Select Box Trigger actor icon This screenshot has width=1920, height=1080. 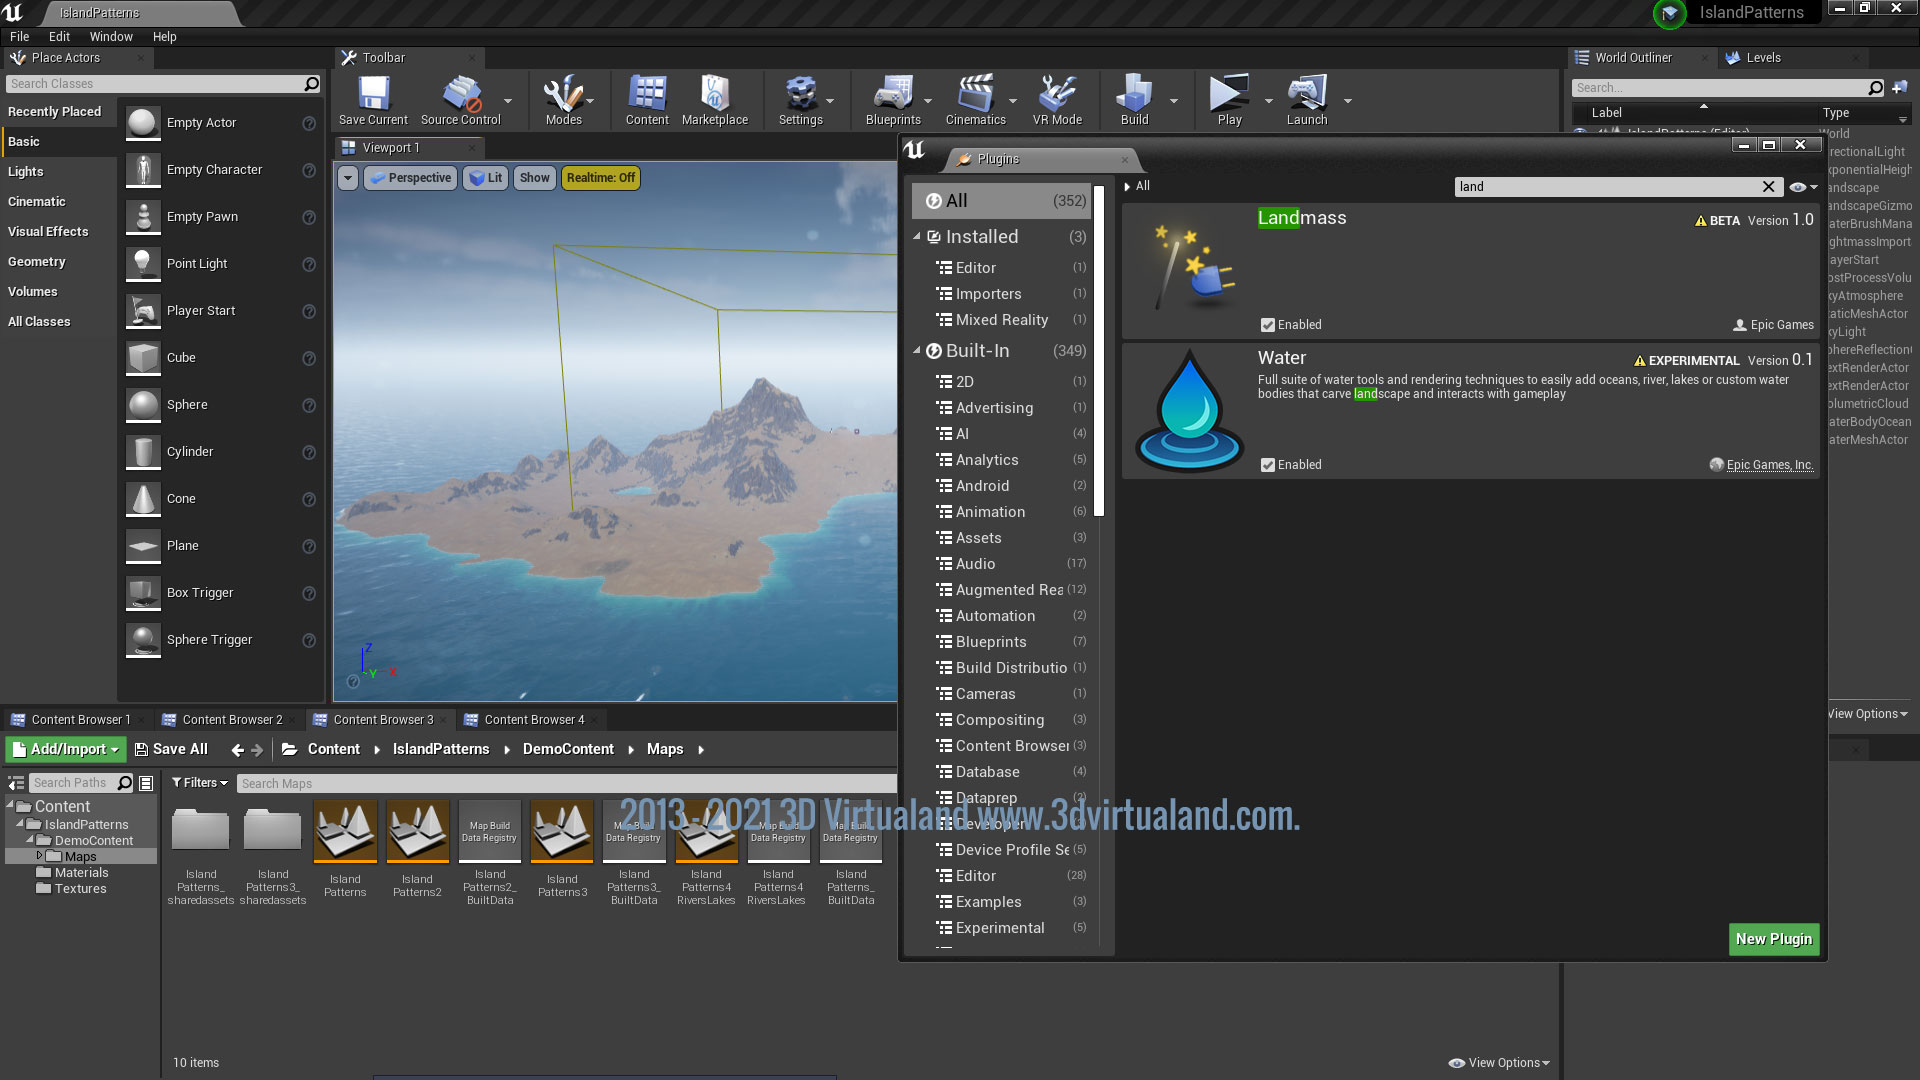(x=143, y=593)
